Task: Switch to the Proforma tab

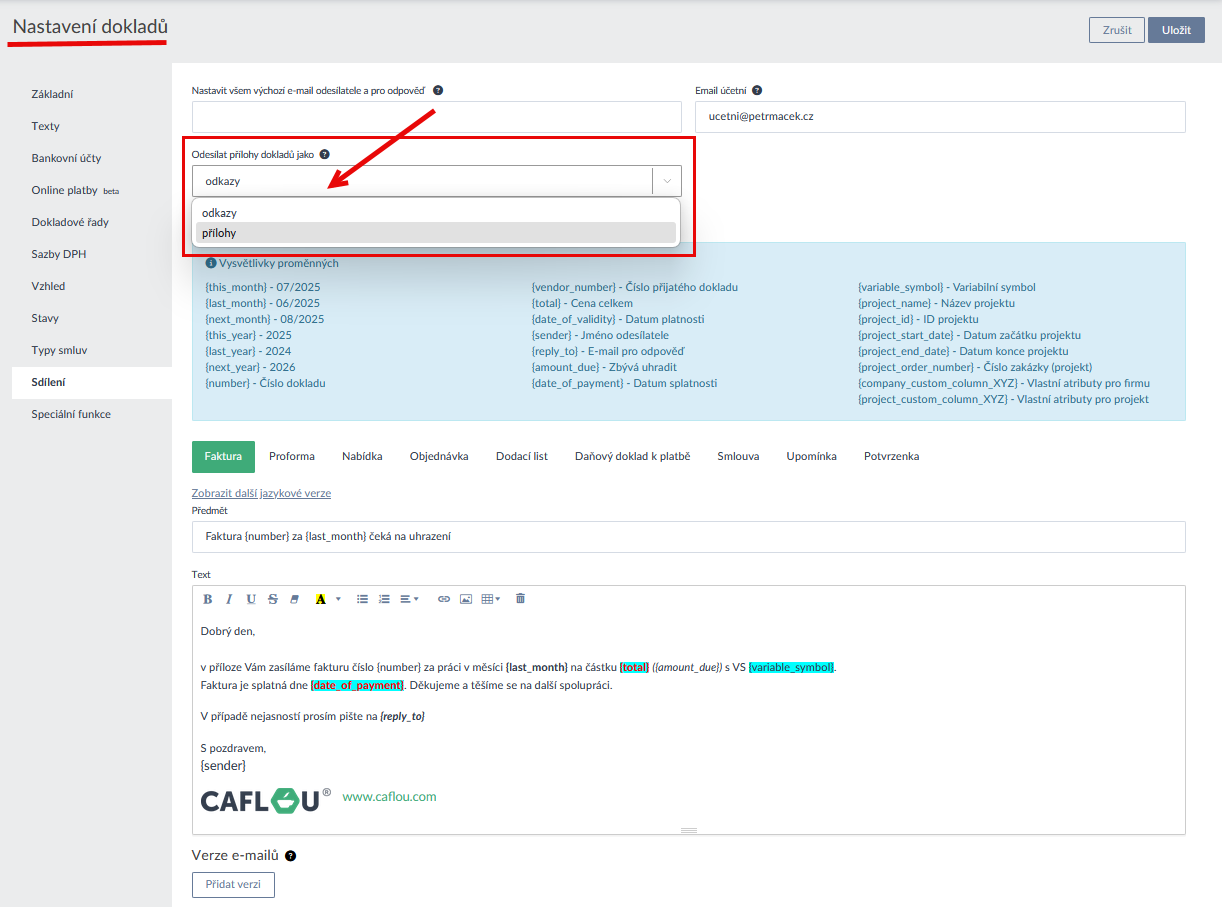Action: [292, 456]
